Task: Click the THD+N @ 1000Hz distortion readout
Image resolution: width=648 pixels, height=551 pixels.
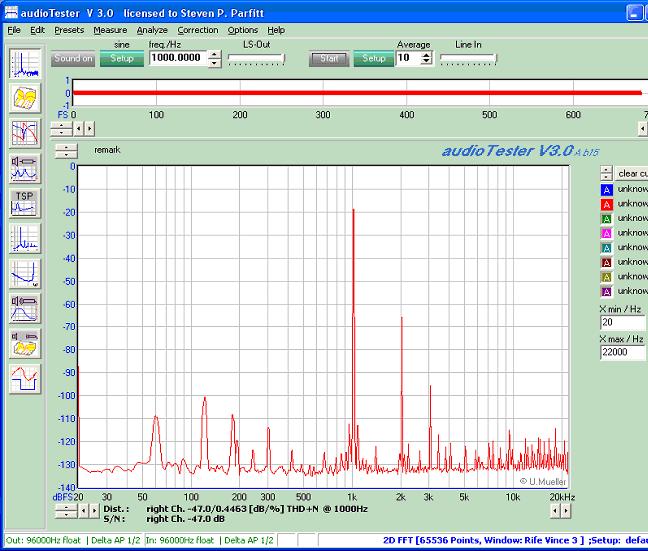Action: pos(257,509)
